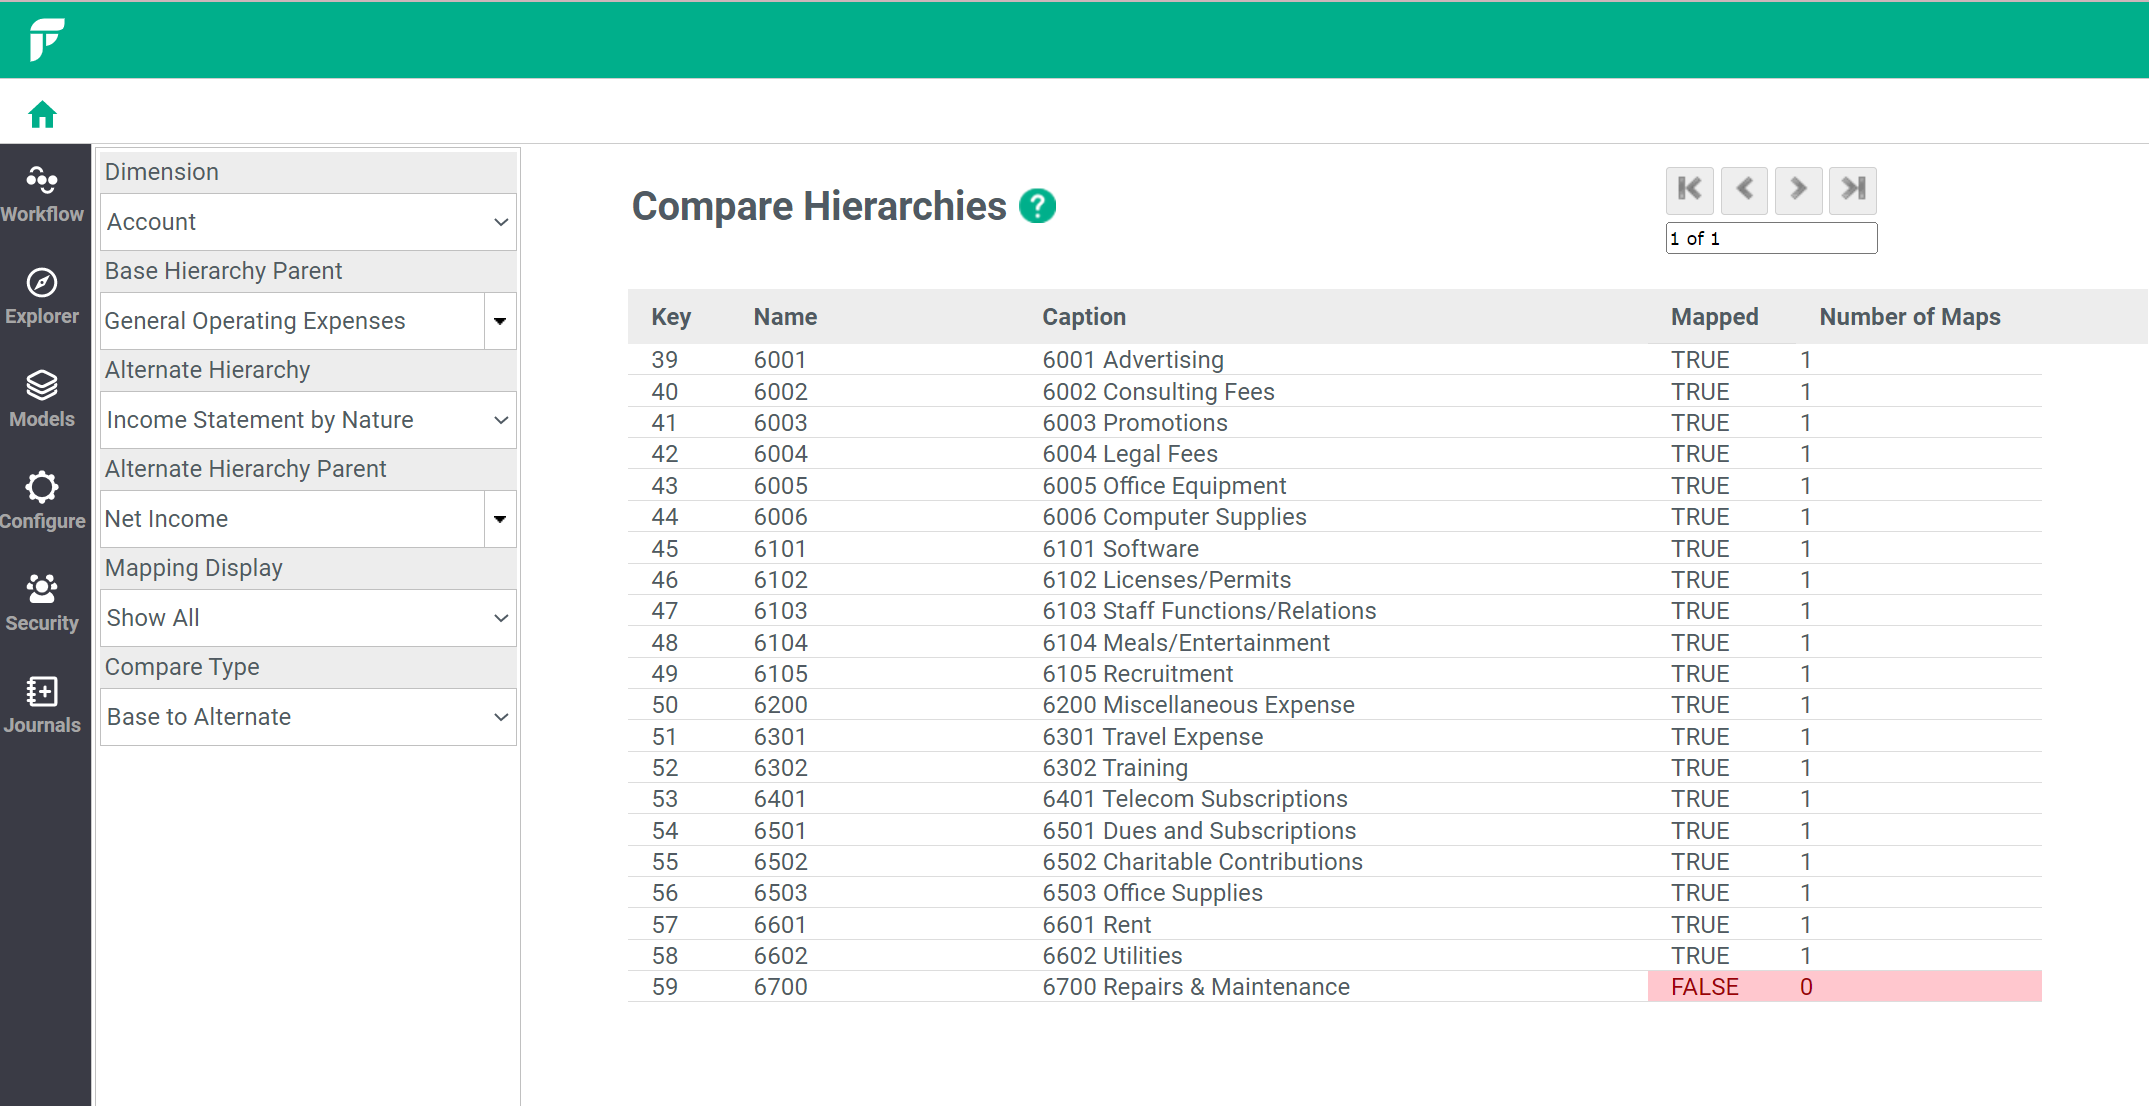
Task: Go to the previous page
Action: (x=1744, y=189)
